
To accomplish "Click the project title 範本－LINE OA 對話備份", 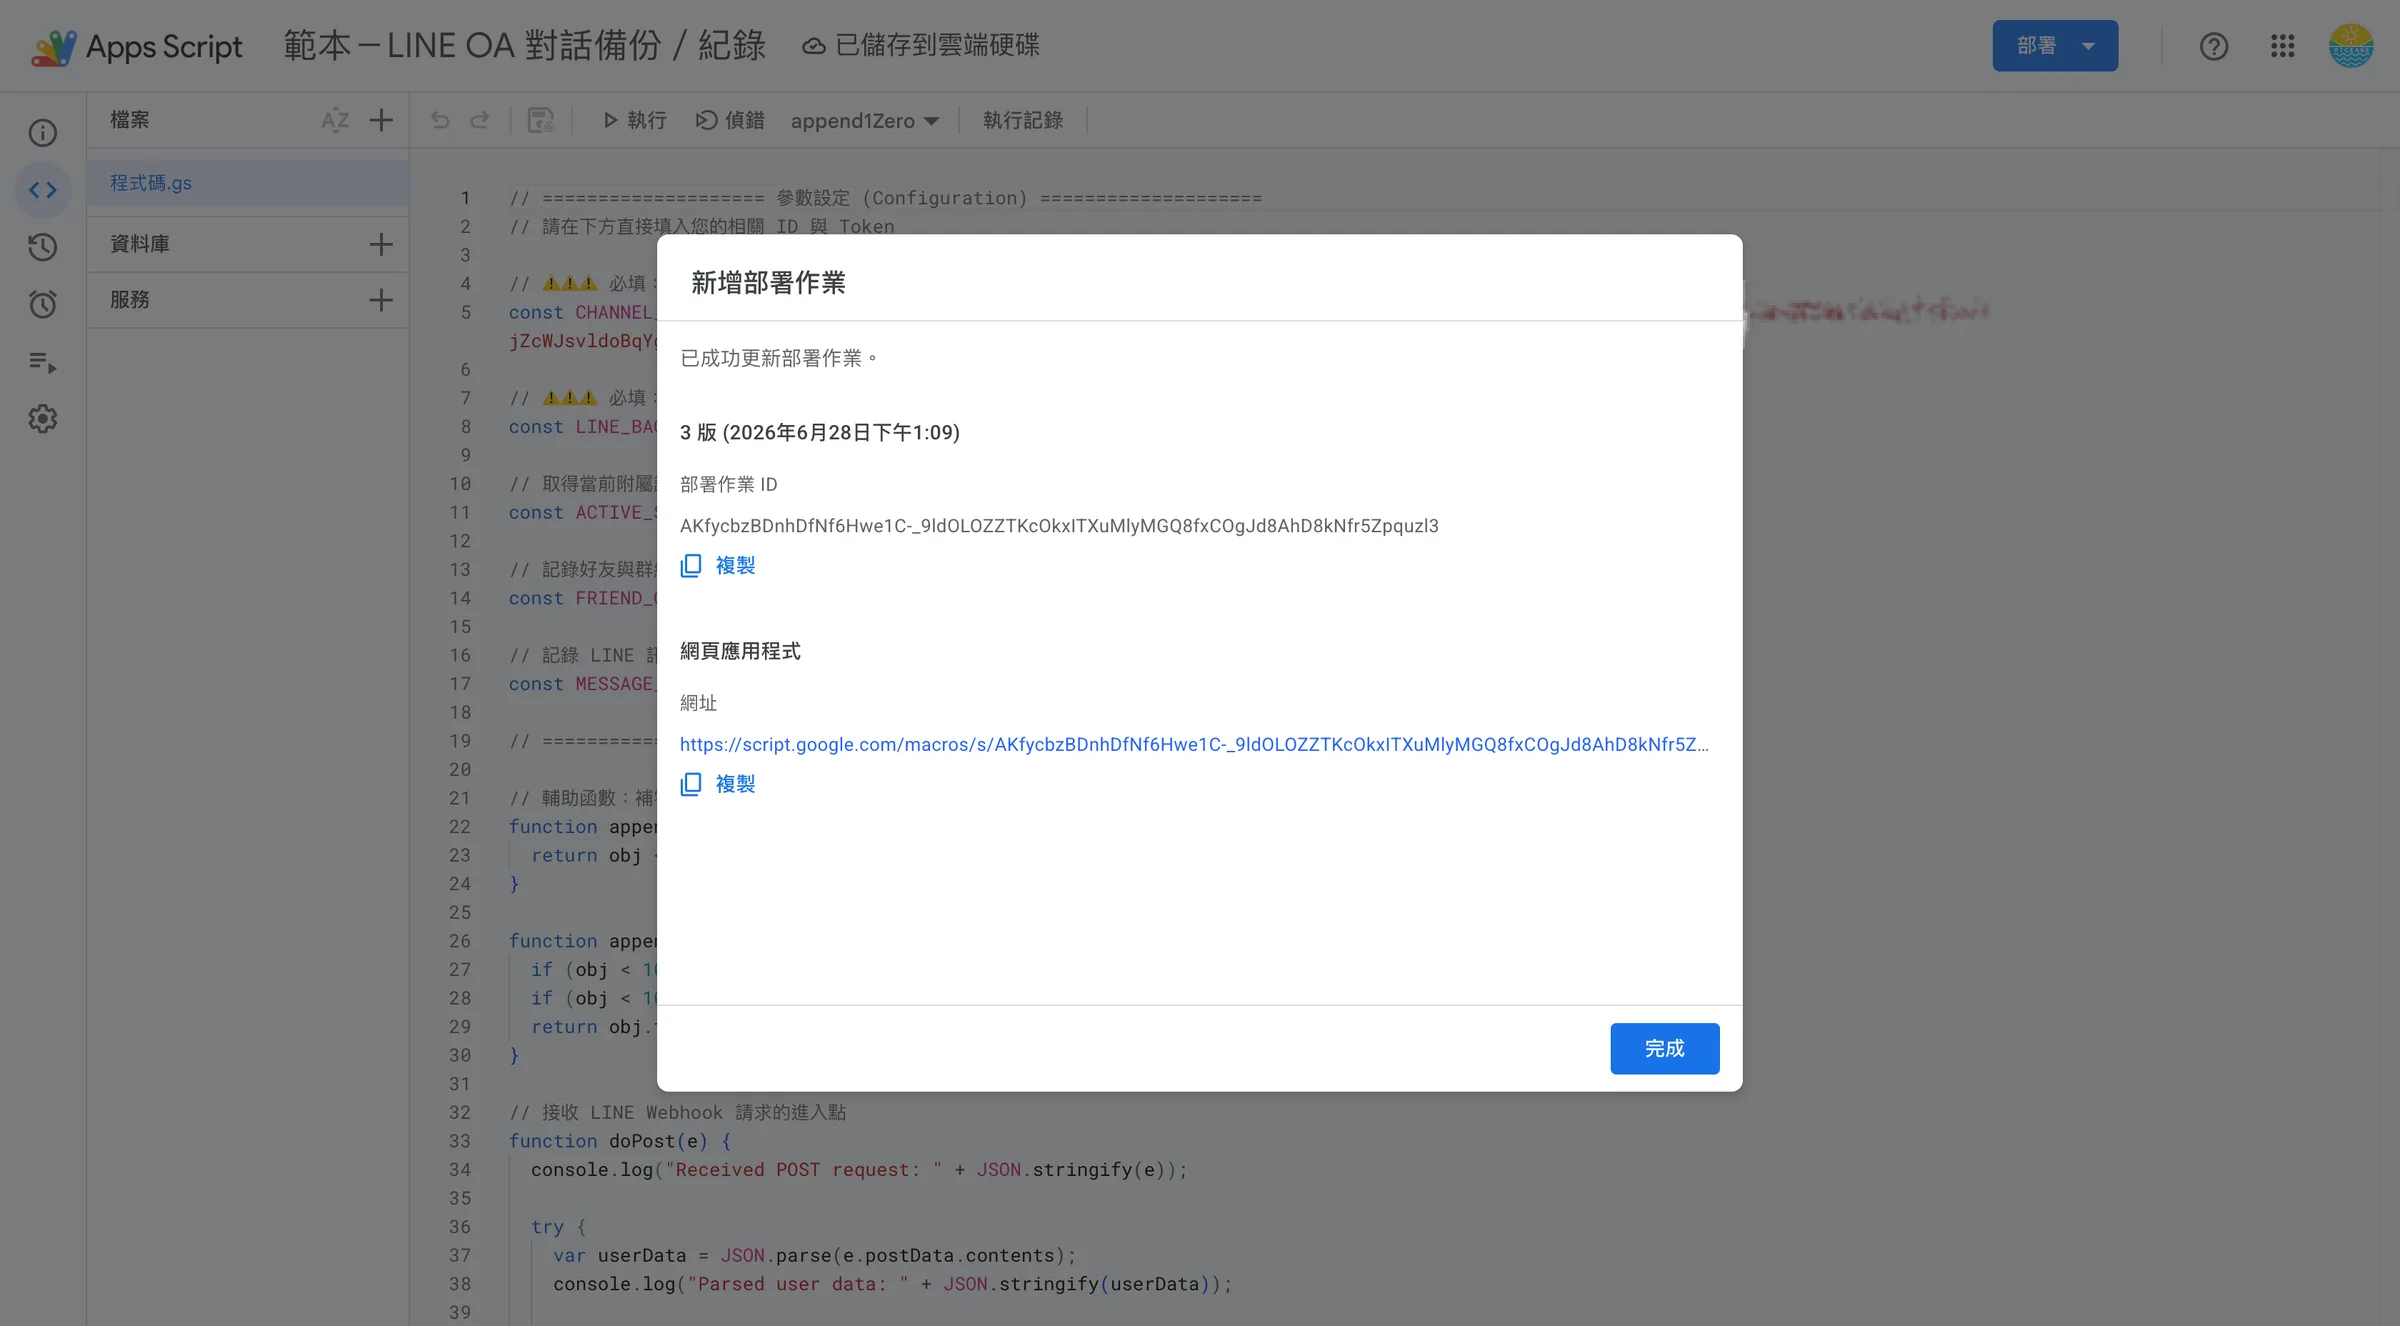I will [524, 46].
